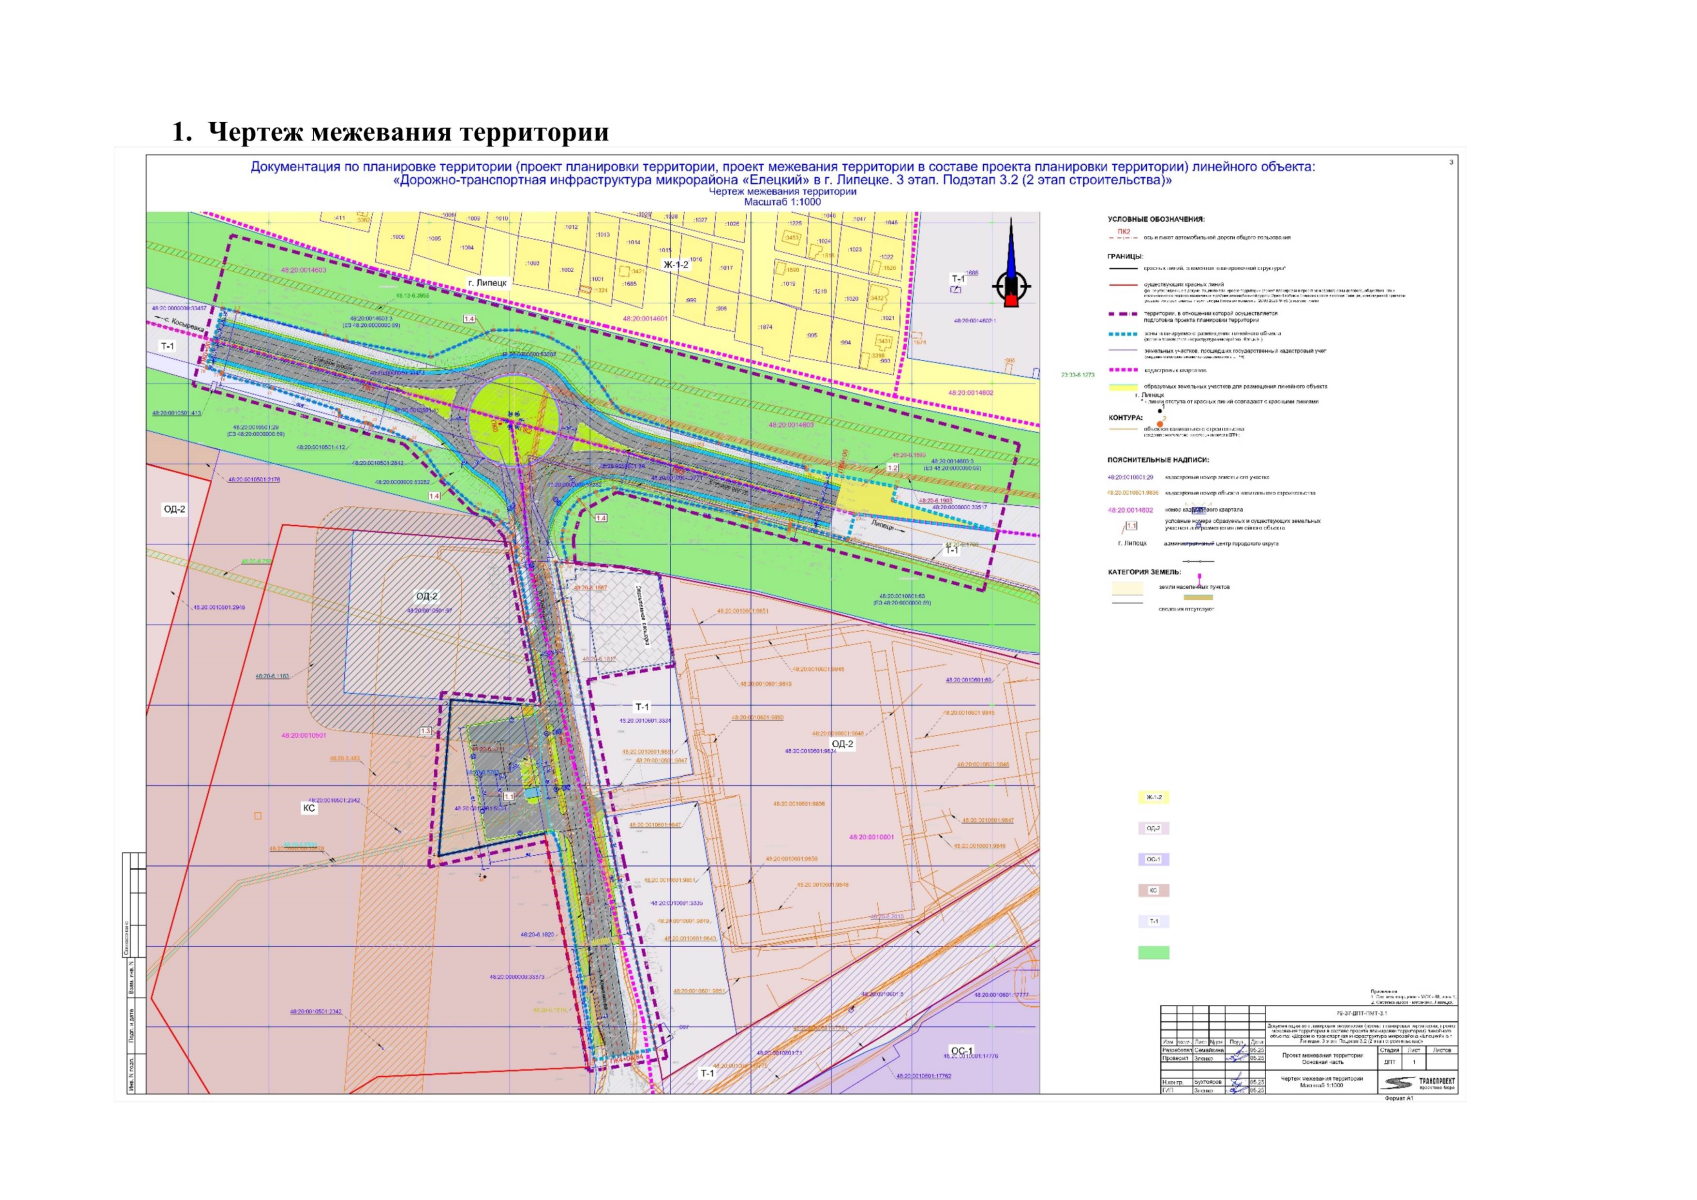Screen dimensions: 1697x1200
Task: Click the ПОЯСНИТЕЛЬНЫЕ НАДПИСИ heading
Action: [x=1158, y=460]
